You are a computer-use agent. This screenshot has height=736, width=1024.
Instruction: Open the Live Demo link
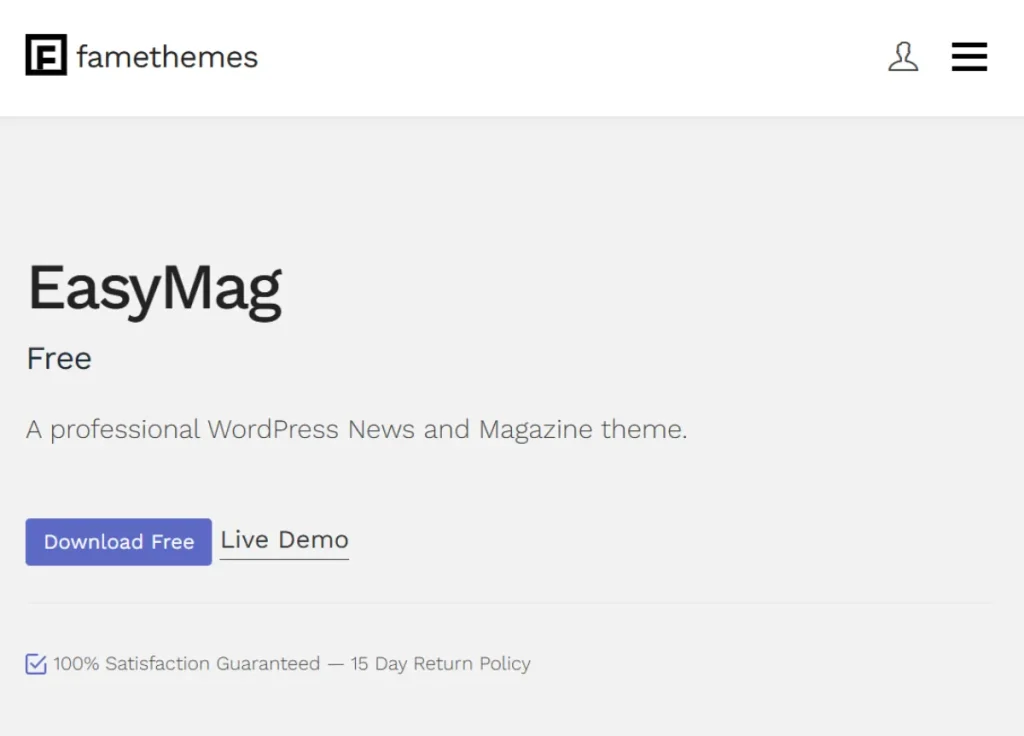tap(284, 540)
